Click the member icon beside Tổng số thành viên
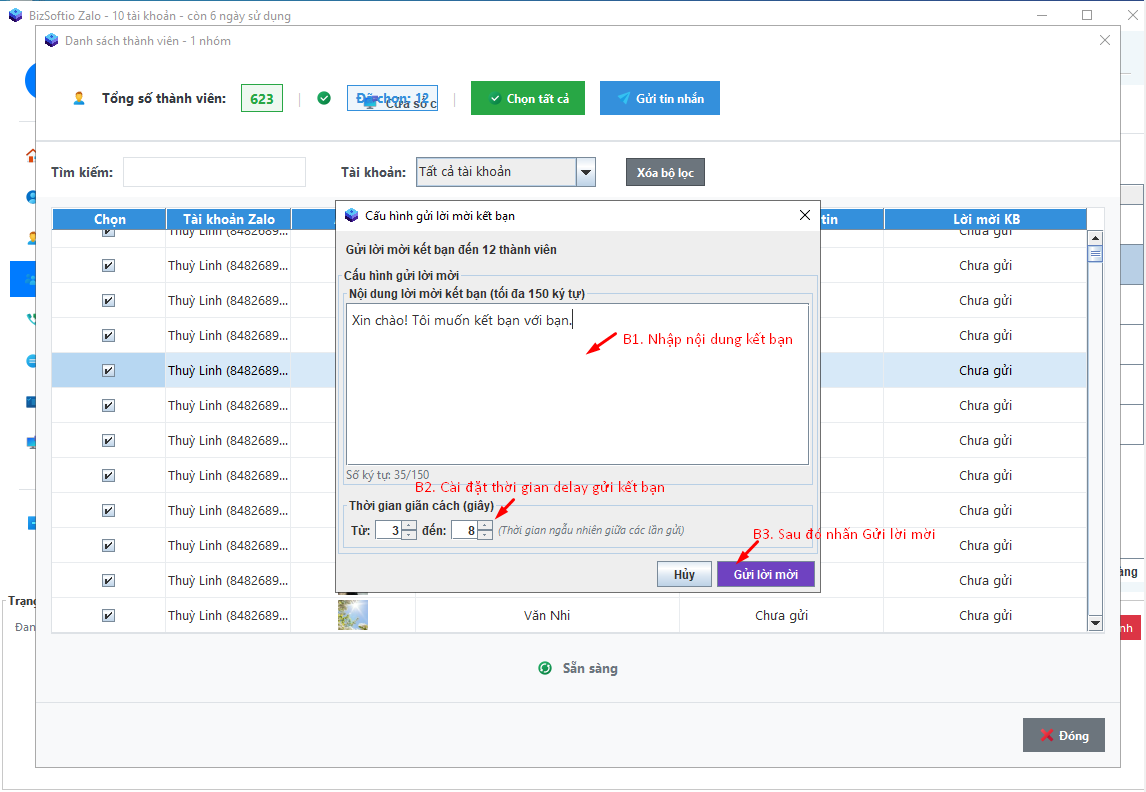The image size is (1146, 792). 79,98
